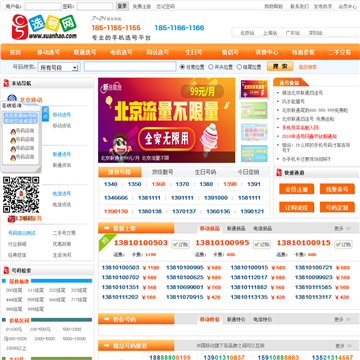Open the 首页 nav item
360x360 pixels.
point(15,52)
